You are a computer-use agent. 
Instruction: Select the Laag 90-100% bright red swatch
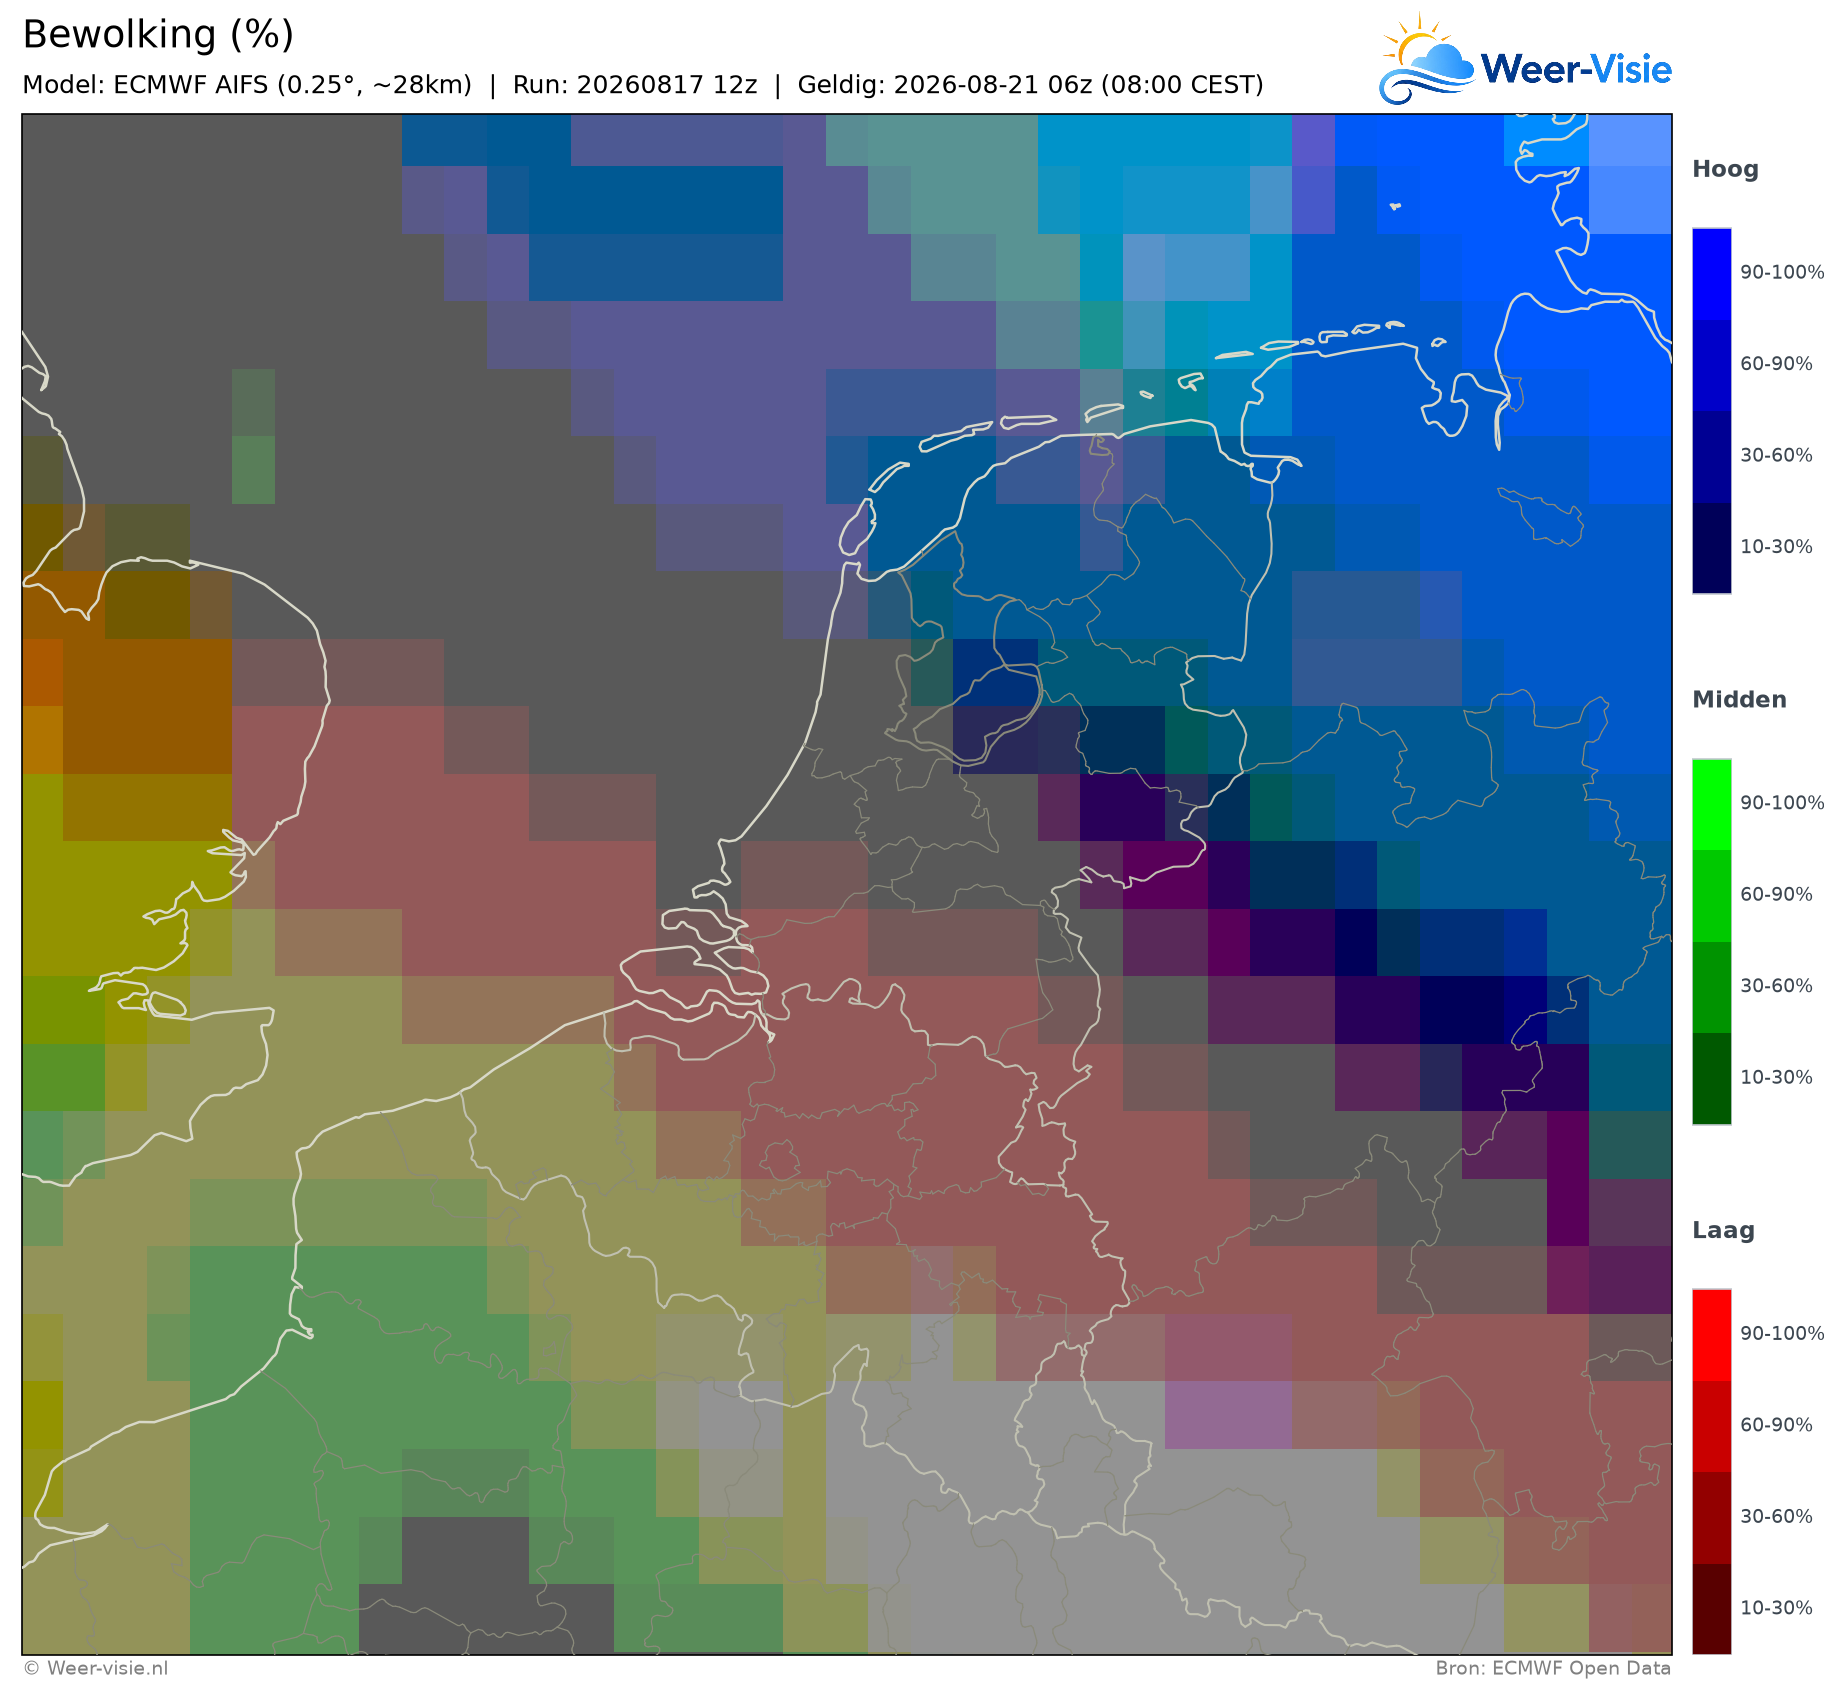[1711, 1336]
